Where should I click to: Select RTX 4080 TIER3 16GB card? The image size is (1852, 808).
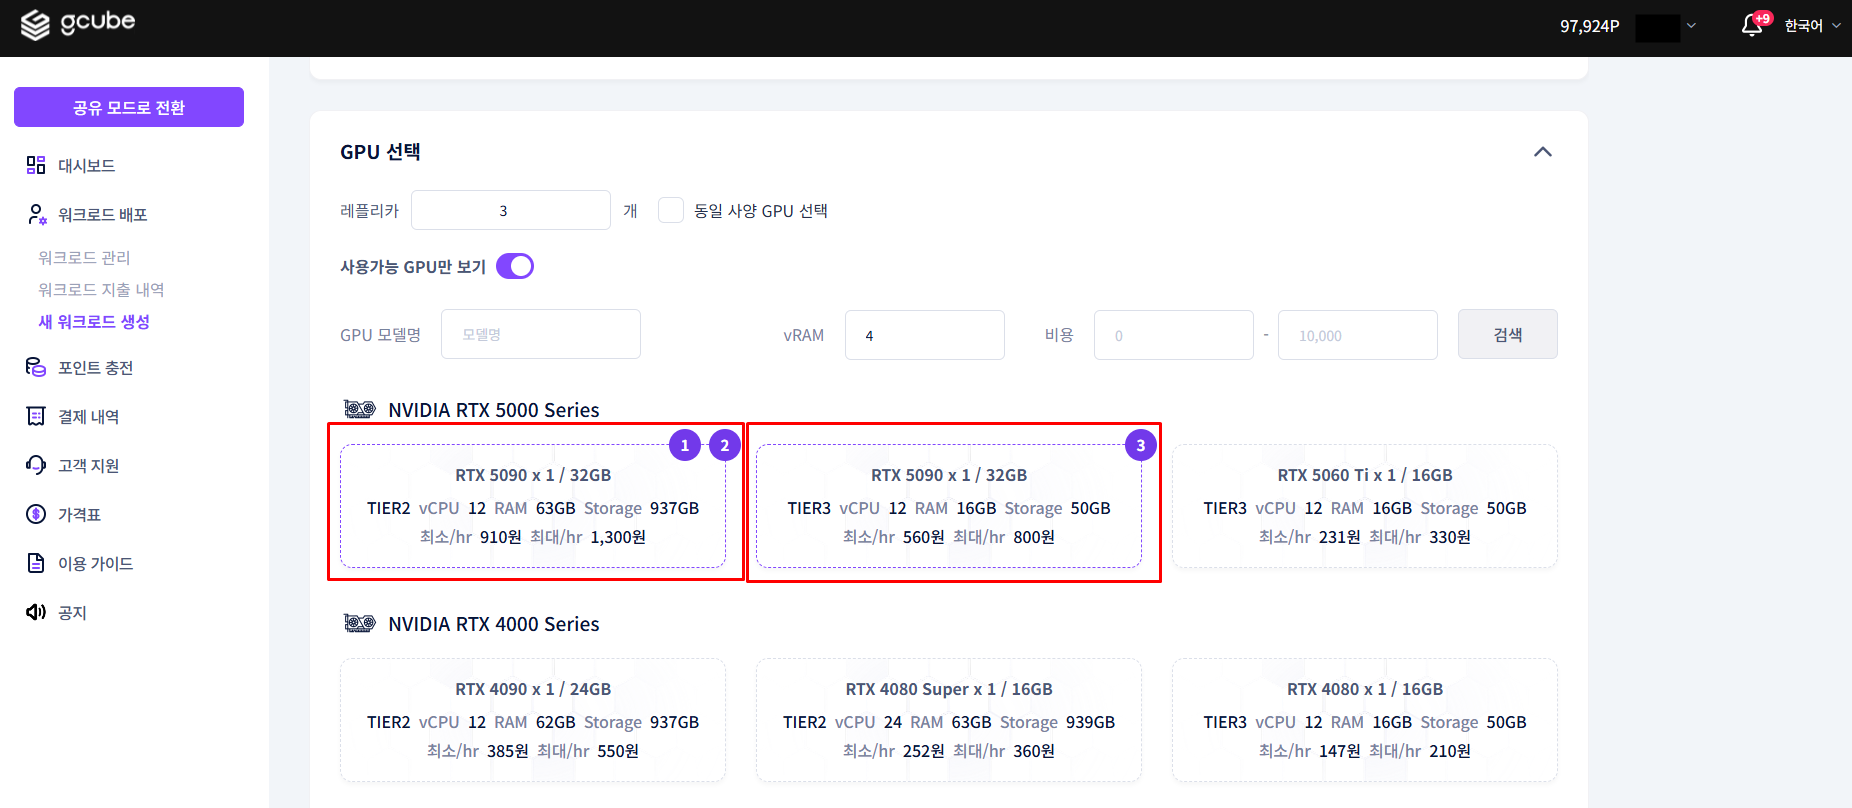tap(1365, 720)
